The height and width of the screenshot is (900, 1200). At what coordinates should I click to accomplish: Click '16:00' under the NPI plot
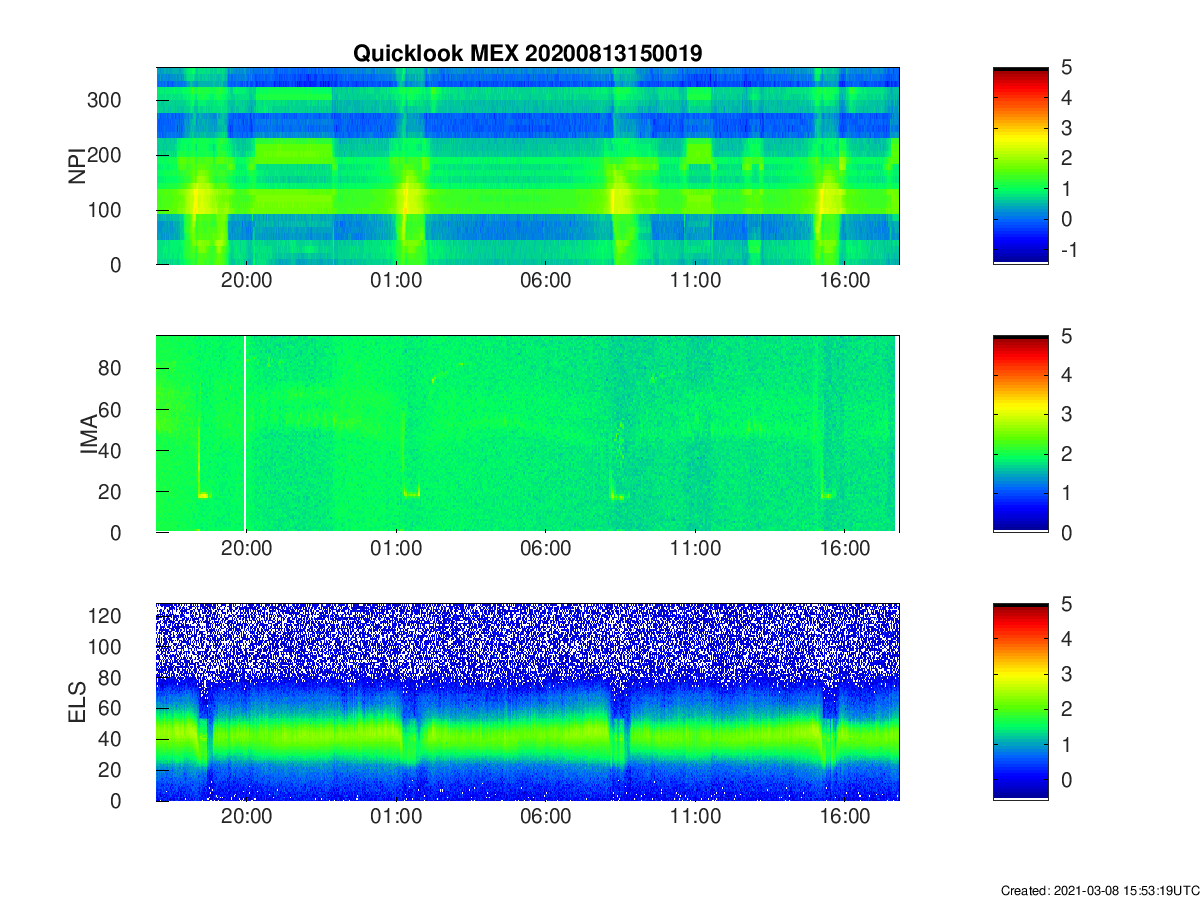(845, 281)
